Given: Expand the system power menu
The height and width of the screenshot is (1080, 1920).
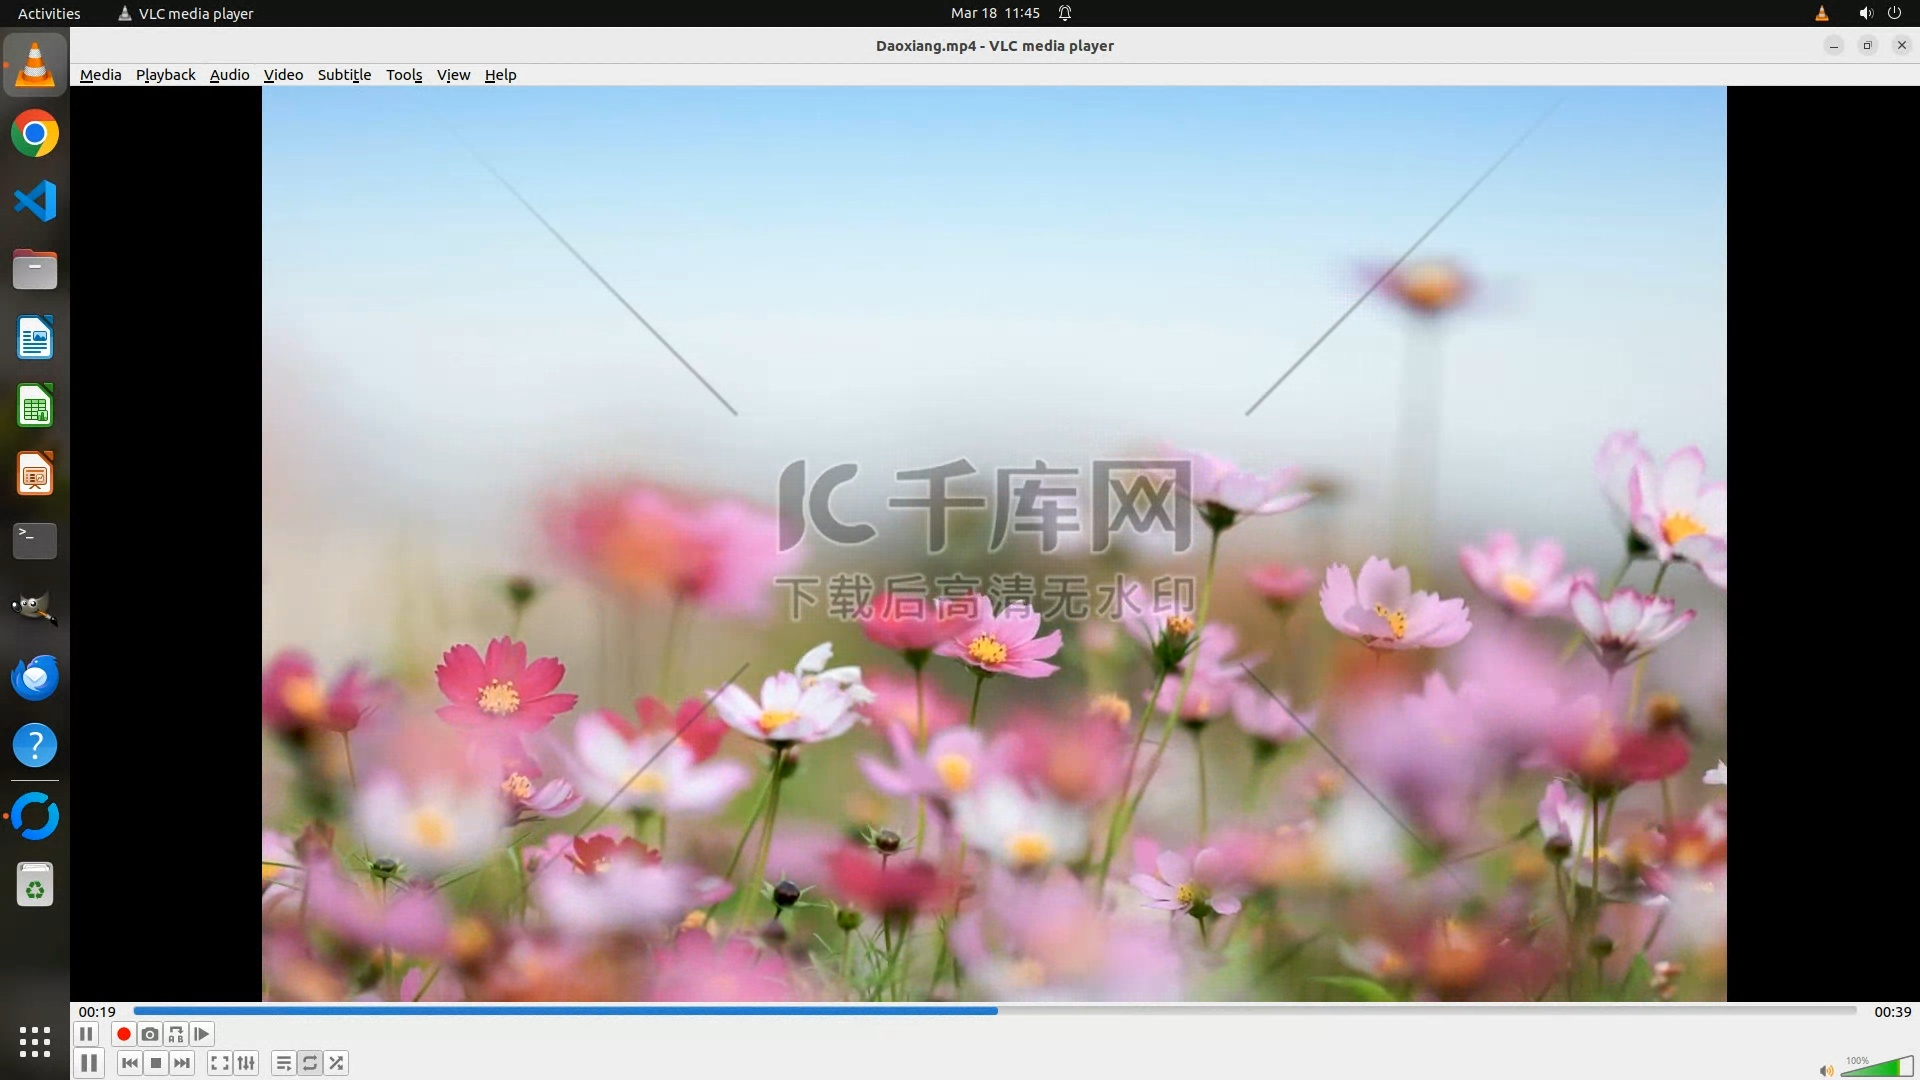Looking at the screenshot, I should coord(1894,13).
